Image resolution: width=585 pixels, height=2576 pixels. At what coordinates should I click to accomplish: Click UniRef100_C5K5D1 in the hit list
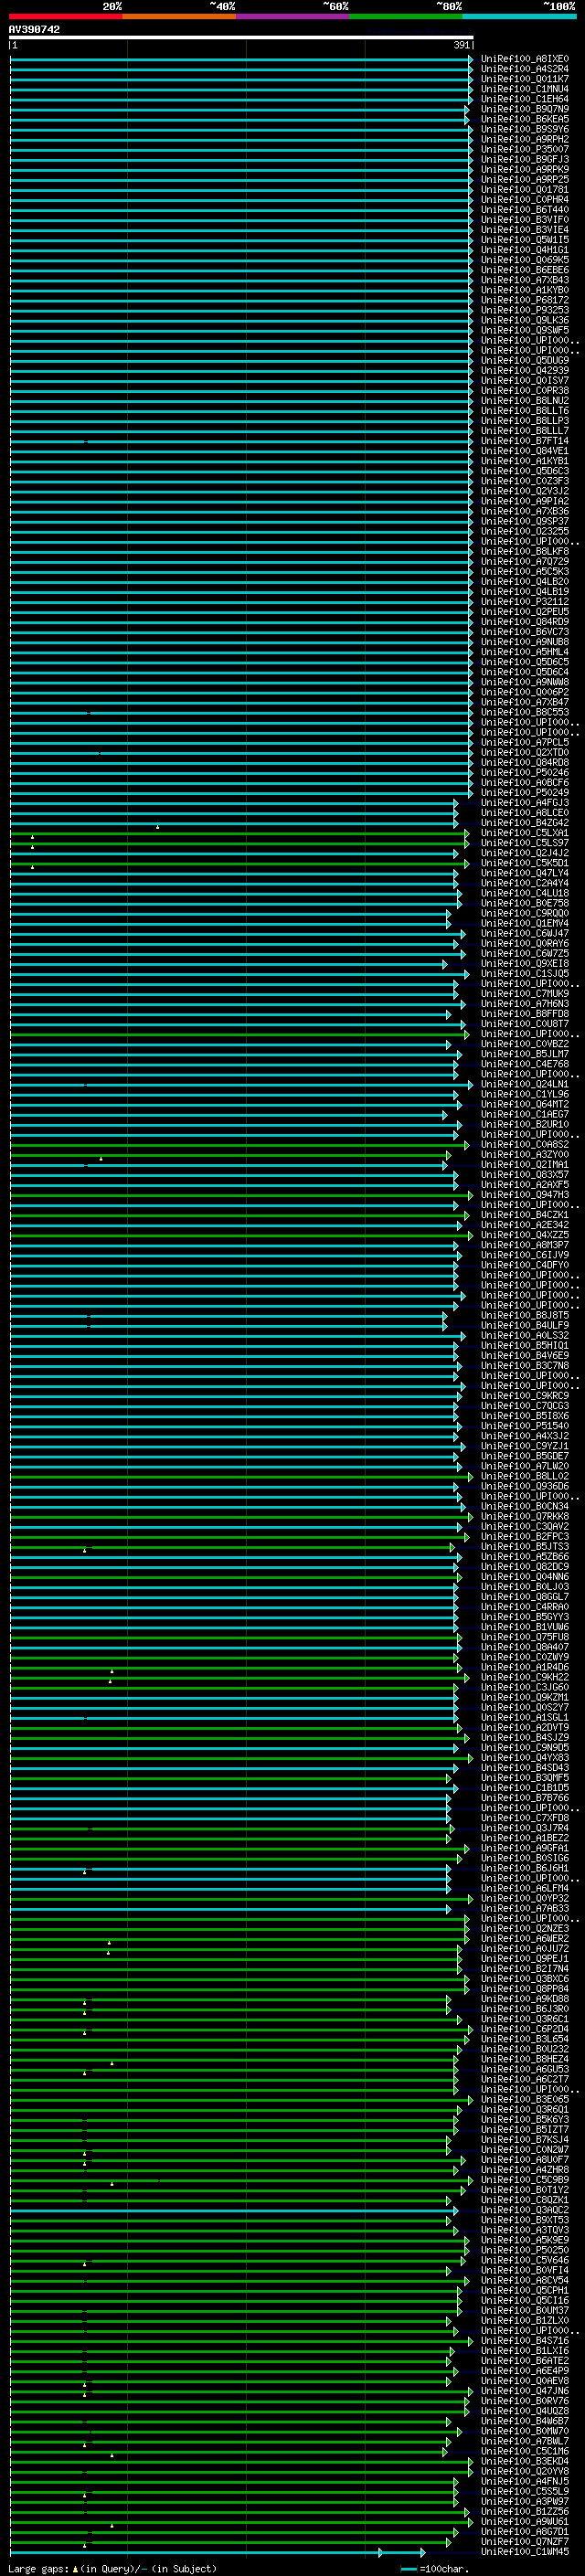tap(525, 863)
